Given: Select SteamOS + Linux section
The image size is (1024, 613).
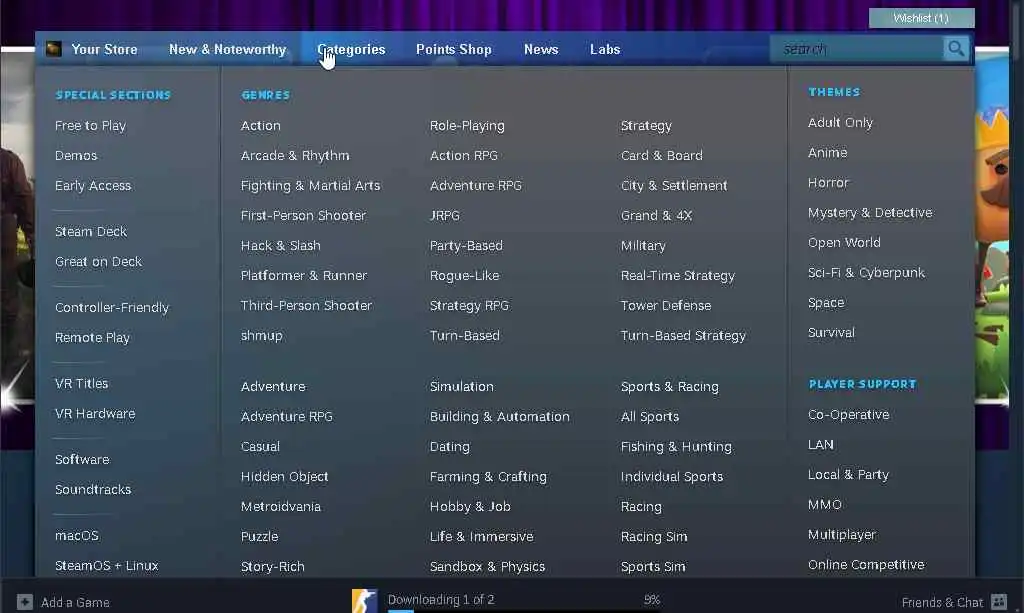Looking at the screenshot, I should 106,565.
